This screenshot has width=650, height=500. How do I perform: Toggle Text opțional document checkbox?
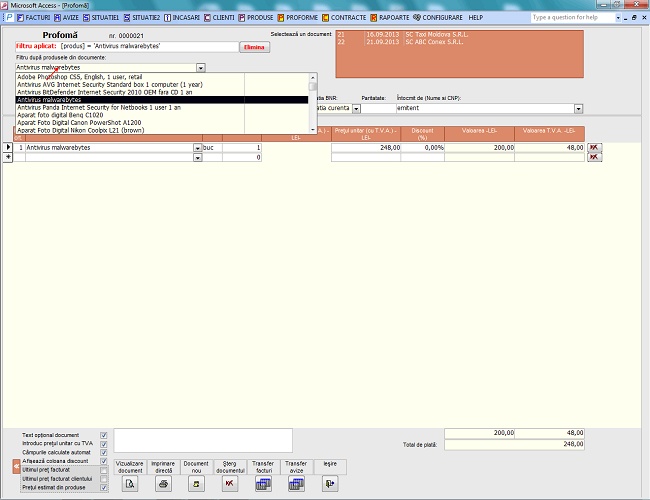pos(104,435)
